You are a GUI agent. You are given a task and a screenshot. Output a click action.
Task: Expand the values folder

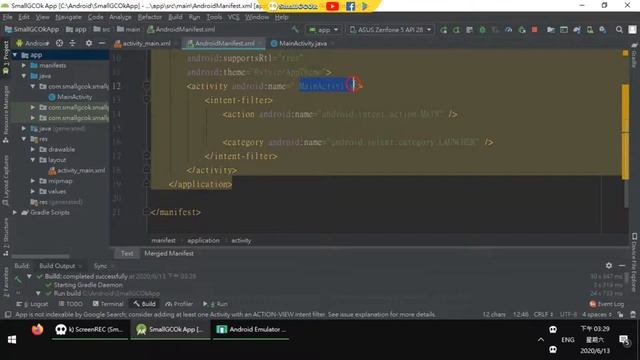click(x=33, y=191)
